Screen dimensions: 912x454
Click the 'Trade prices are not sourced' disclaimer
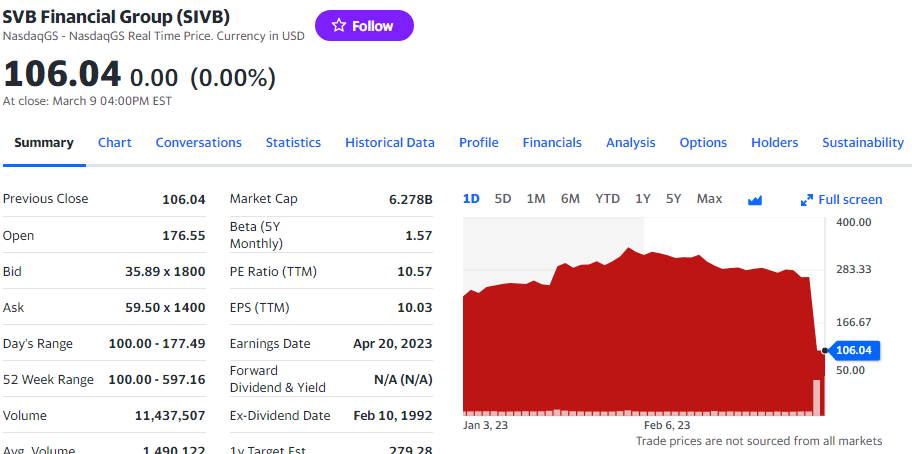(759, 441)
